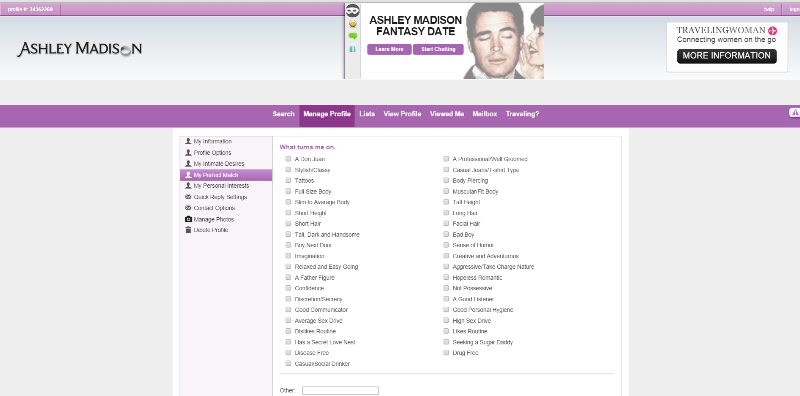Check the A Don Juan checkbox
Viewport: 800px width, 396px height.
(288, 159)
